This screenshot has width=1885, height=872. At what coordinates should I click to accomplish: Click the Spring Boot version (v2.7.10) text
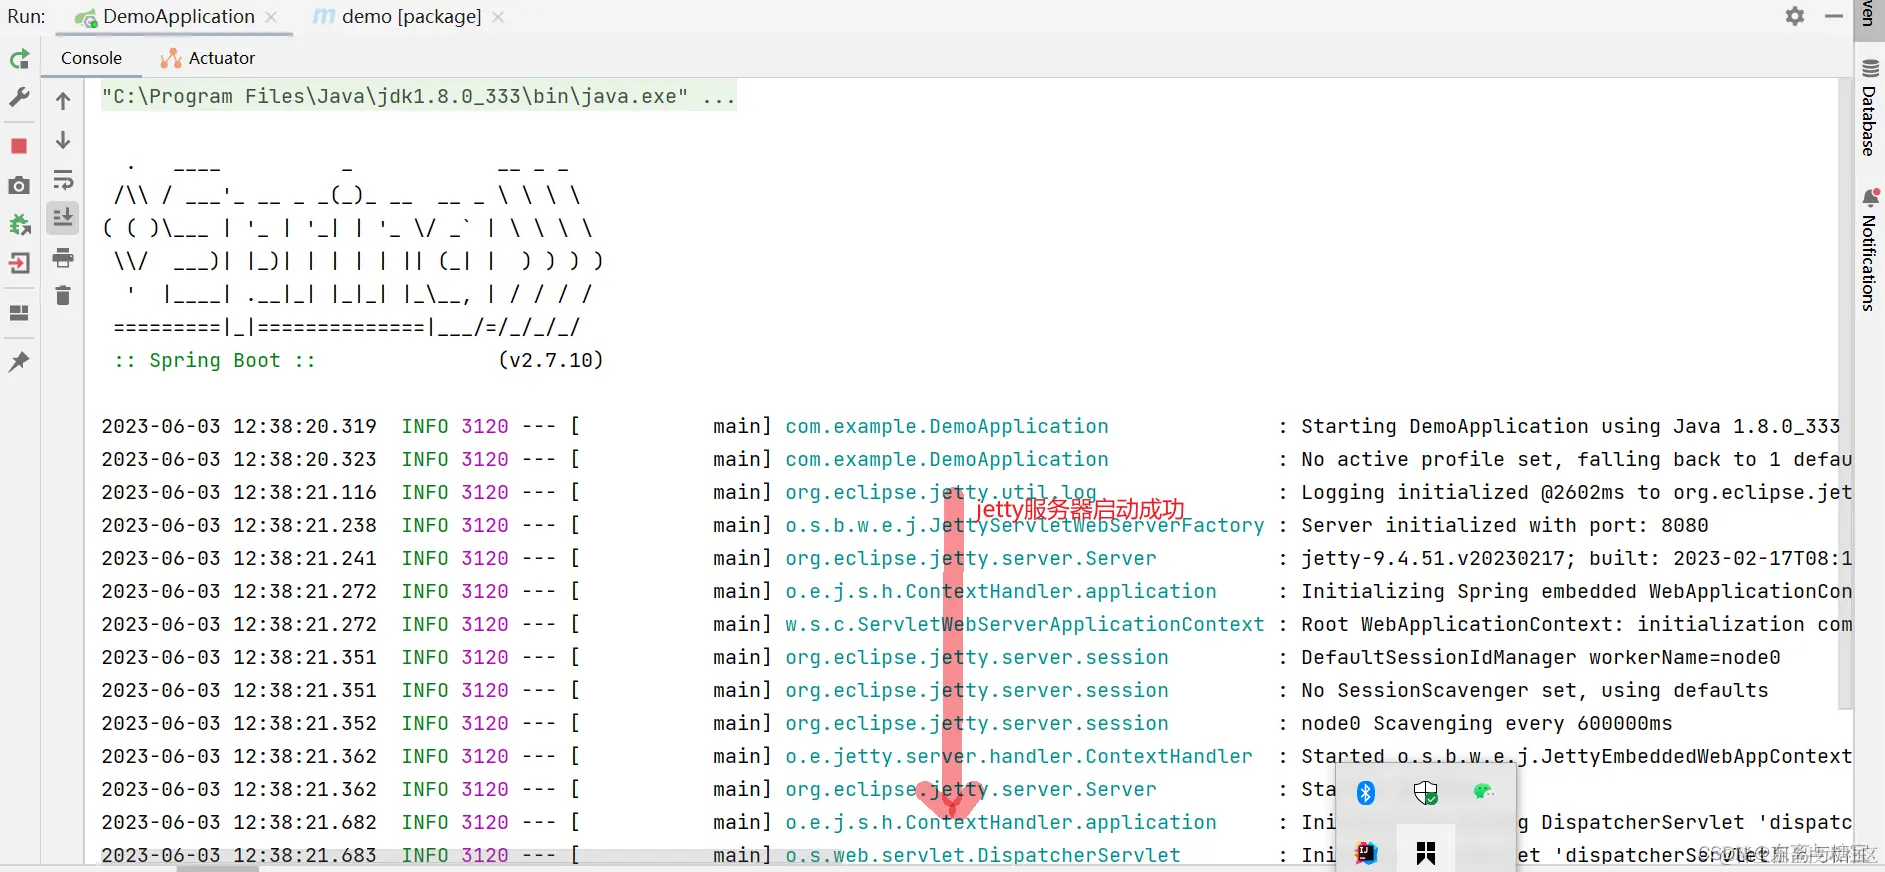(551, 360)
